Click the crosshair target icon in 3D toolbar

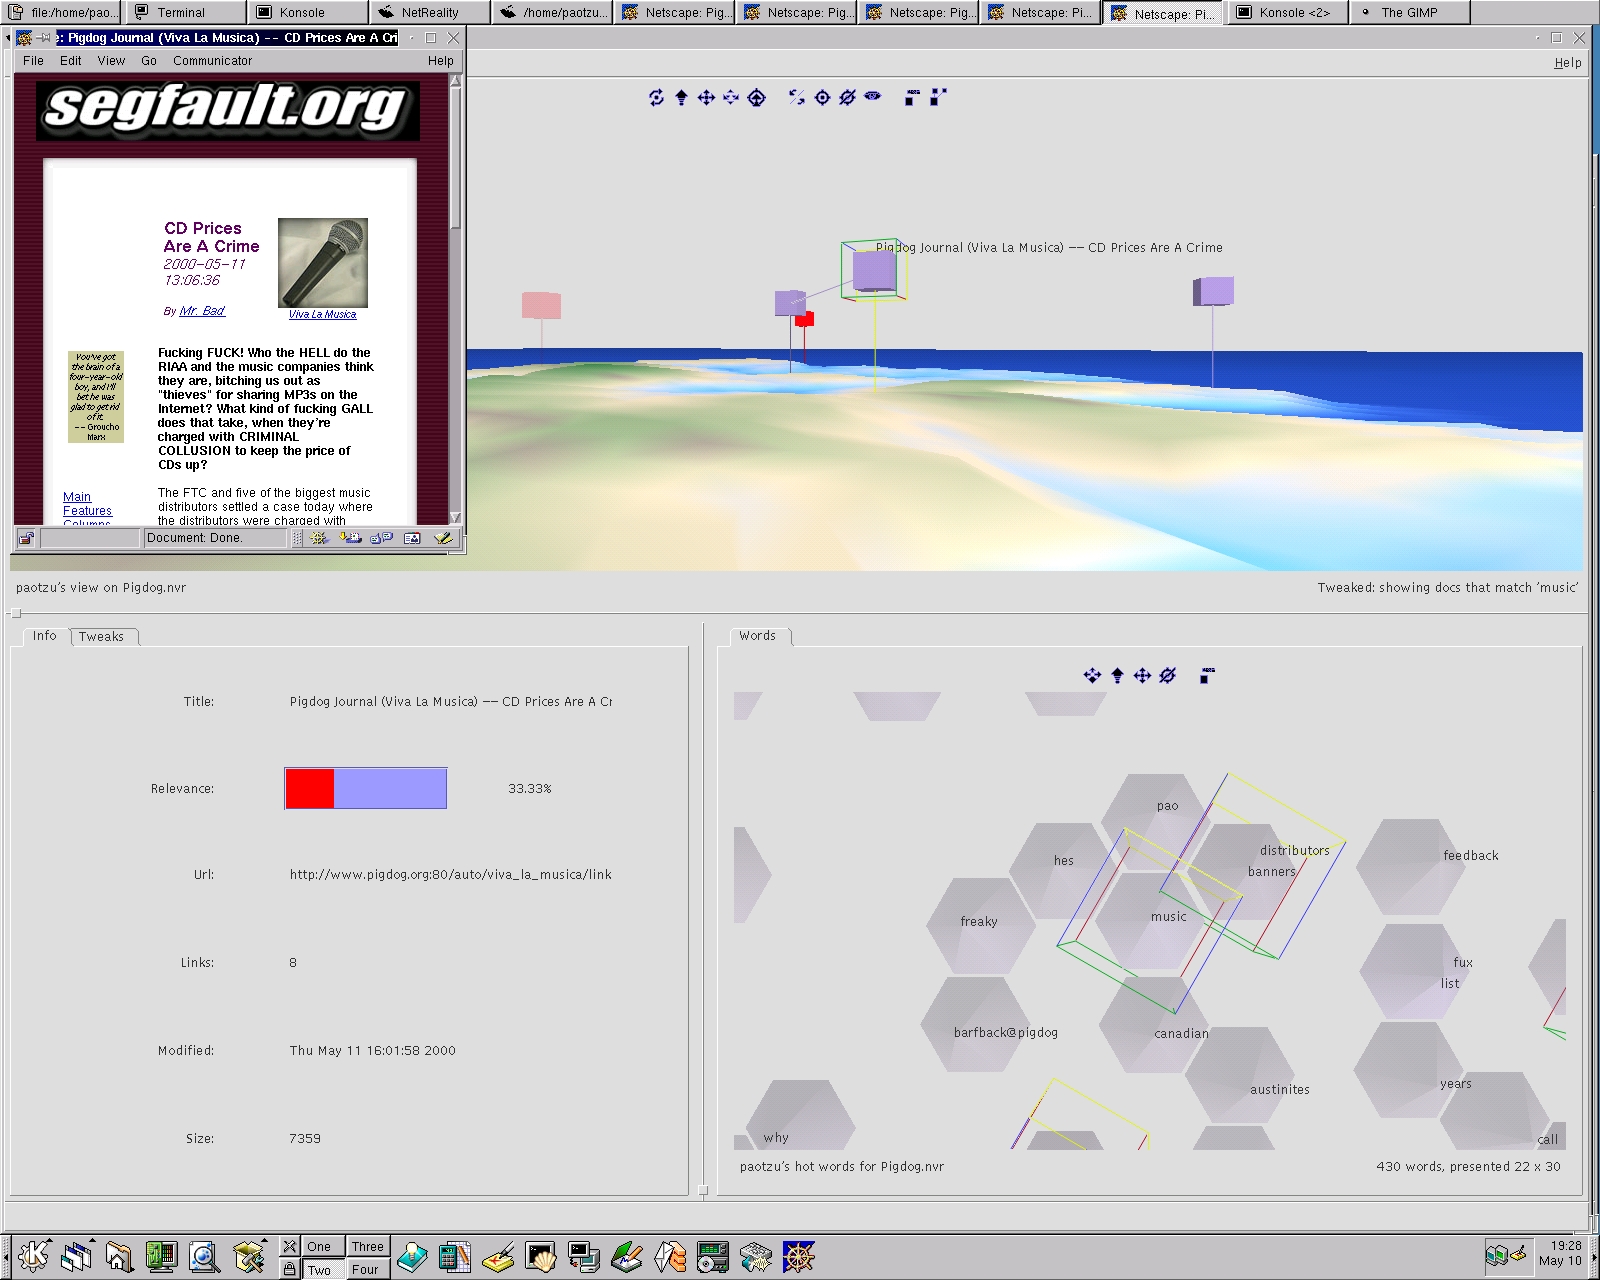[822, 97]
